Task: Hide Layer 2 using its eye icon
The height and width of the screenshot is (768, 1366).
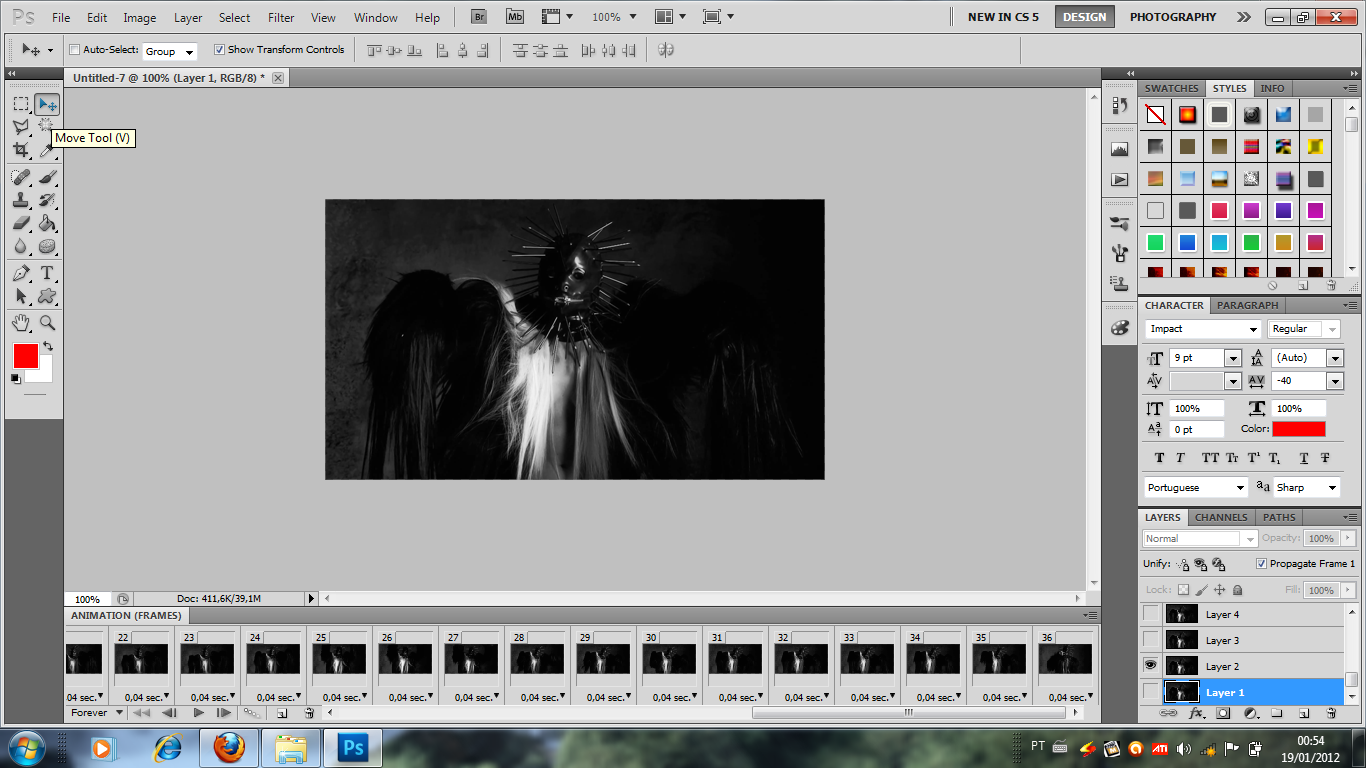Action: [x=1151, y=666]
